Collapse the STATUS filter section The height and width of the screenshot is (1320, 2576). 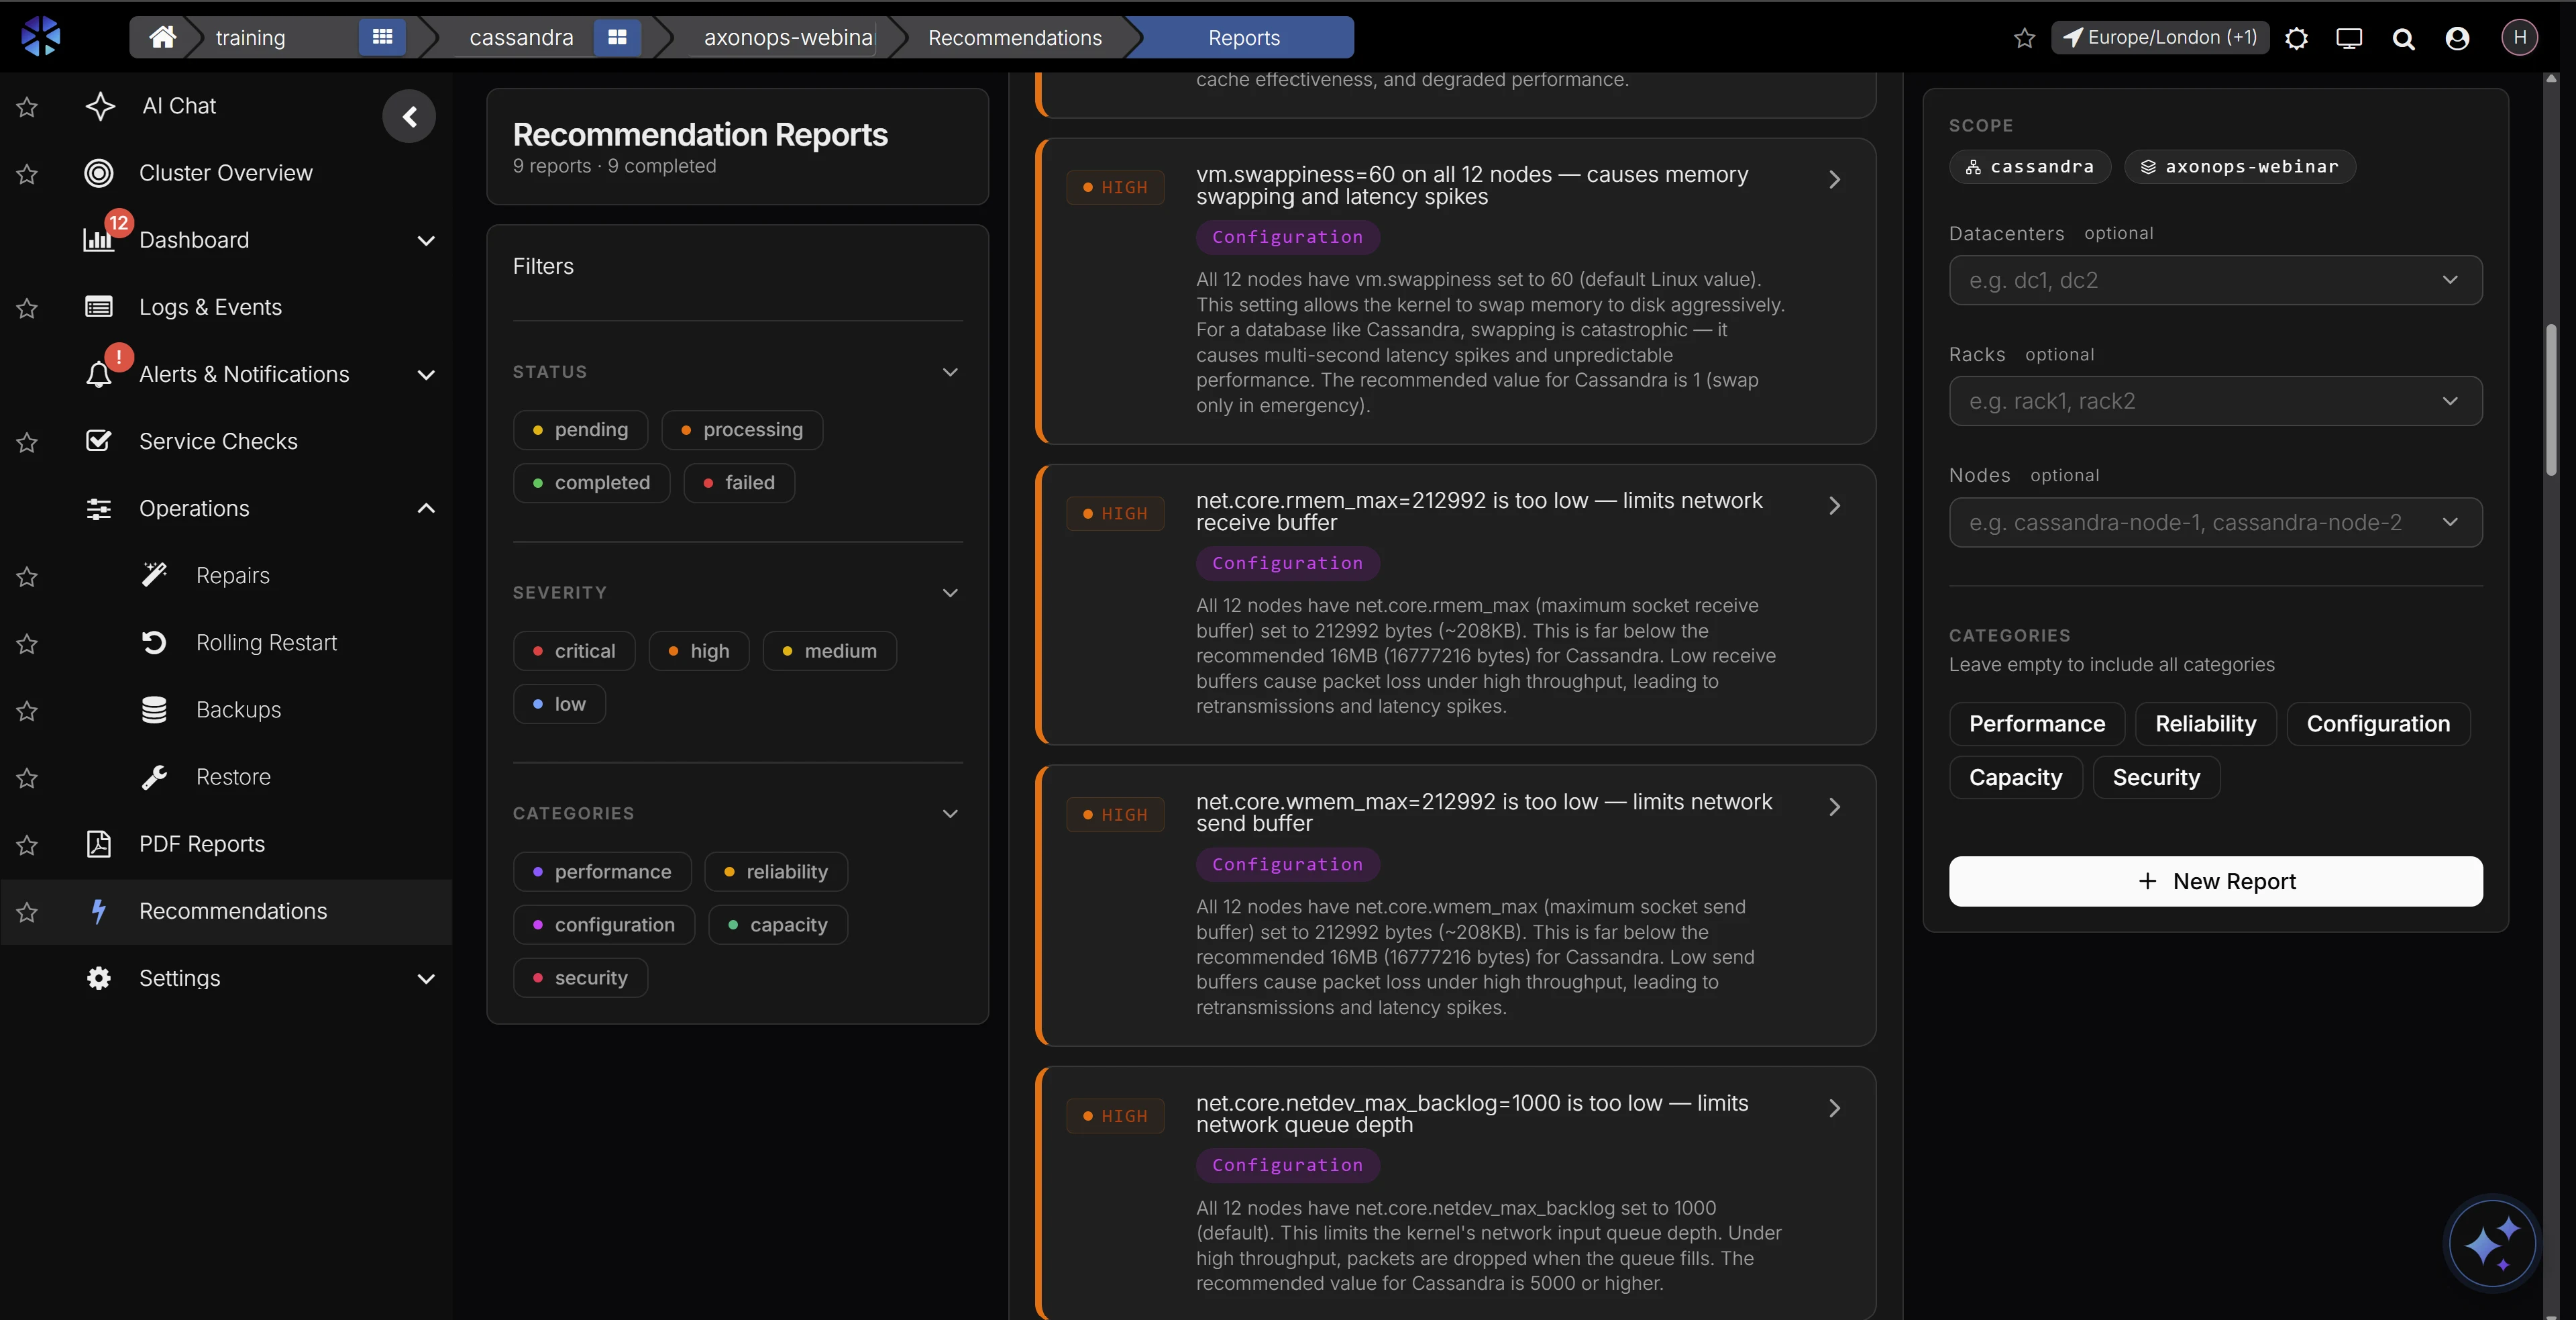[950, 372]
